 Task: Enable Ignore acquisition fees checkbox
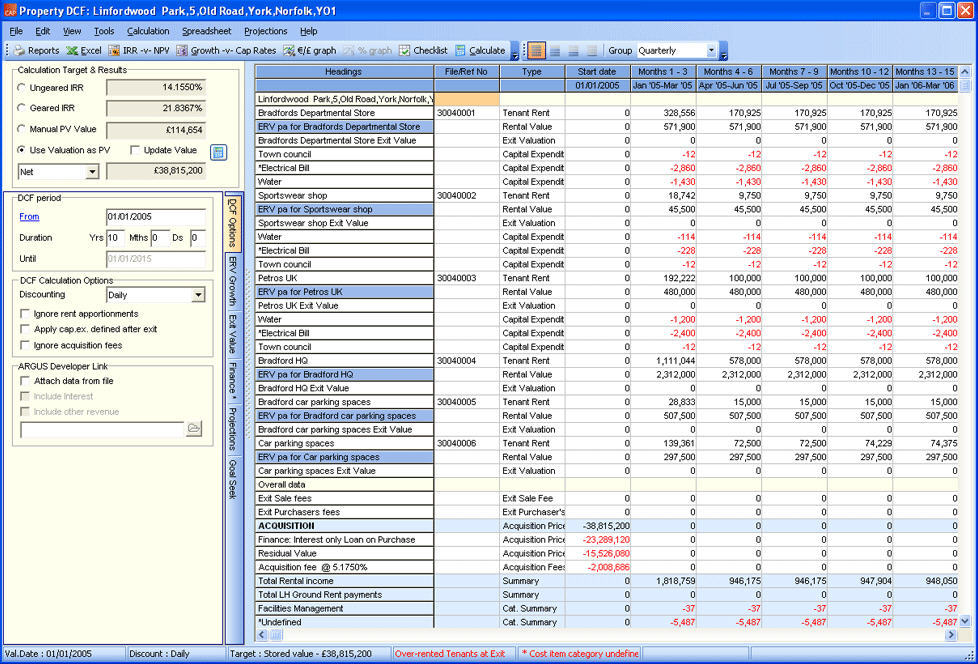26,345
